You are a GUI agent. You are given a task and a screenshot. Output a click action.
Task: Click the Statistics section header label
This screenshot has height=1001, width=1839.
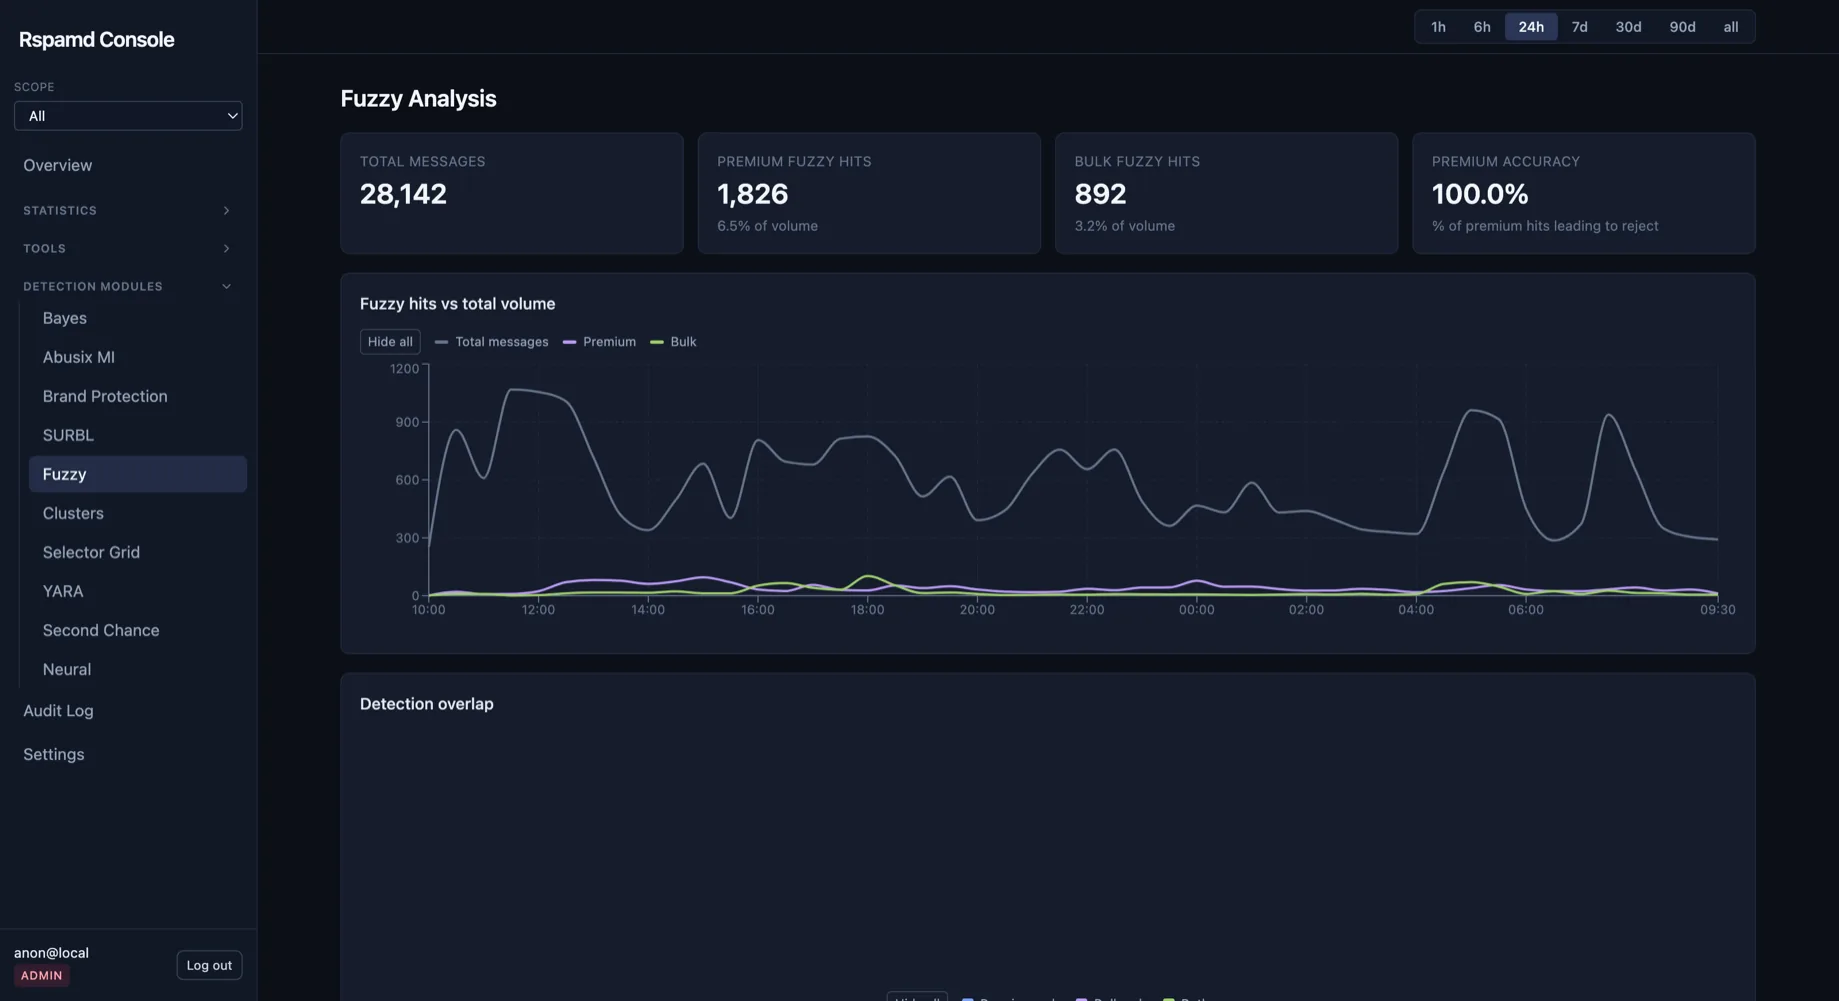(x=60, y=211)
